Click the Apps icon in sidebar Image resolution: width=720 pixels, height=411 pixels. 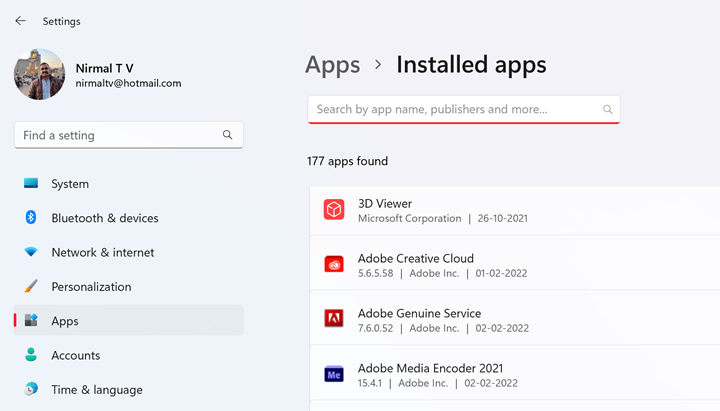31,320
